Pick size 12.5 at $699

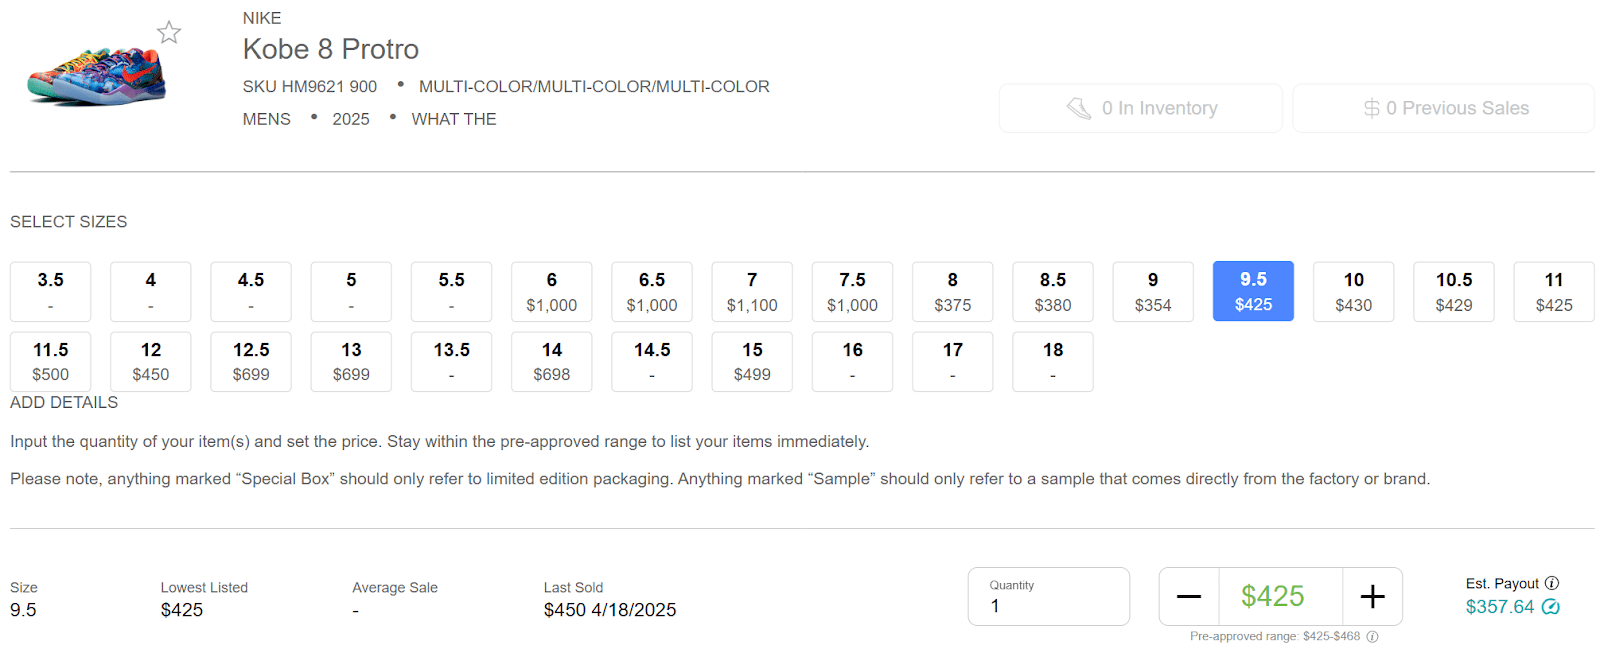pos(251,362)
